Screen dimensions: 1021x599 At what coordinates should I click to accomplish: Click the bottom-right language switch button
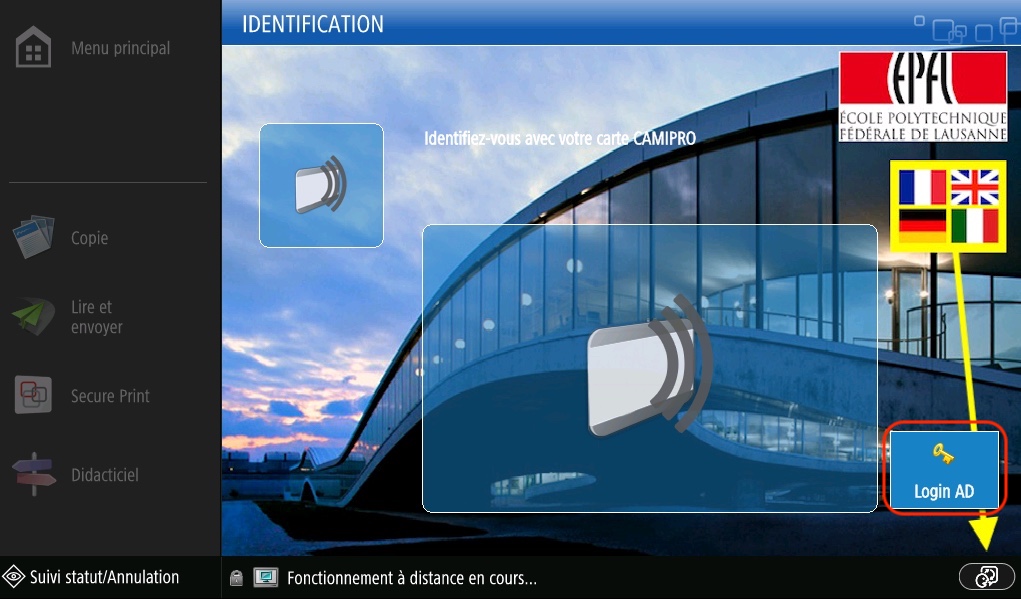[986, 577]
